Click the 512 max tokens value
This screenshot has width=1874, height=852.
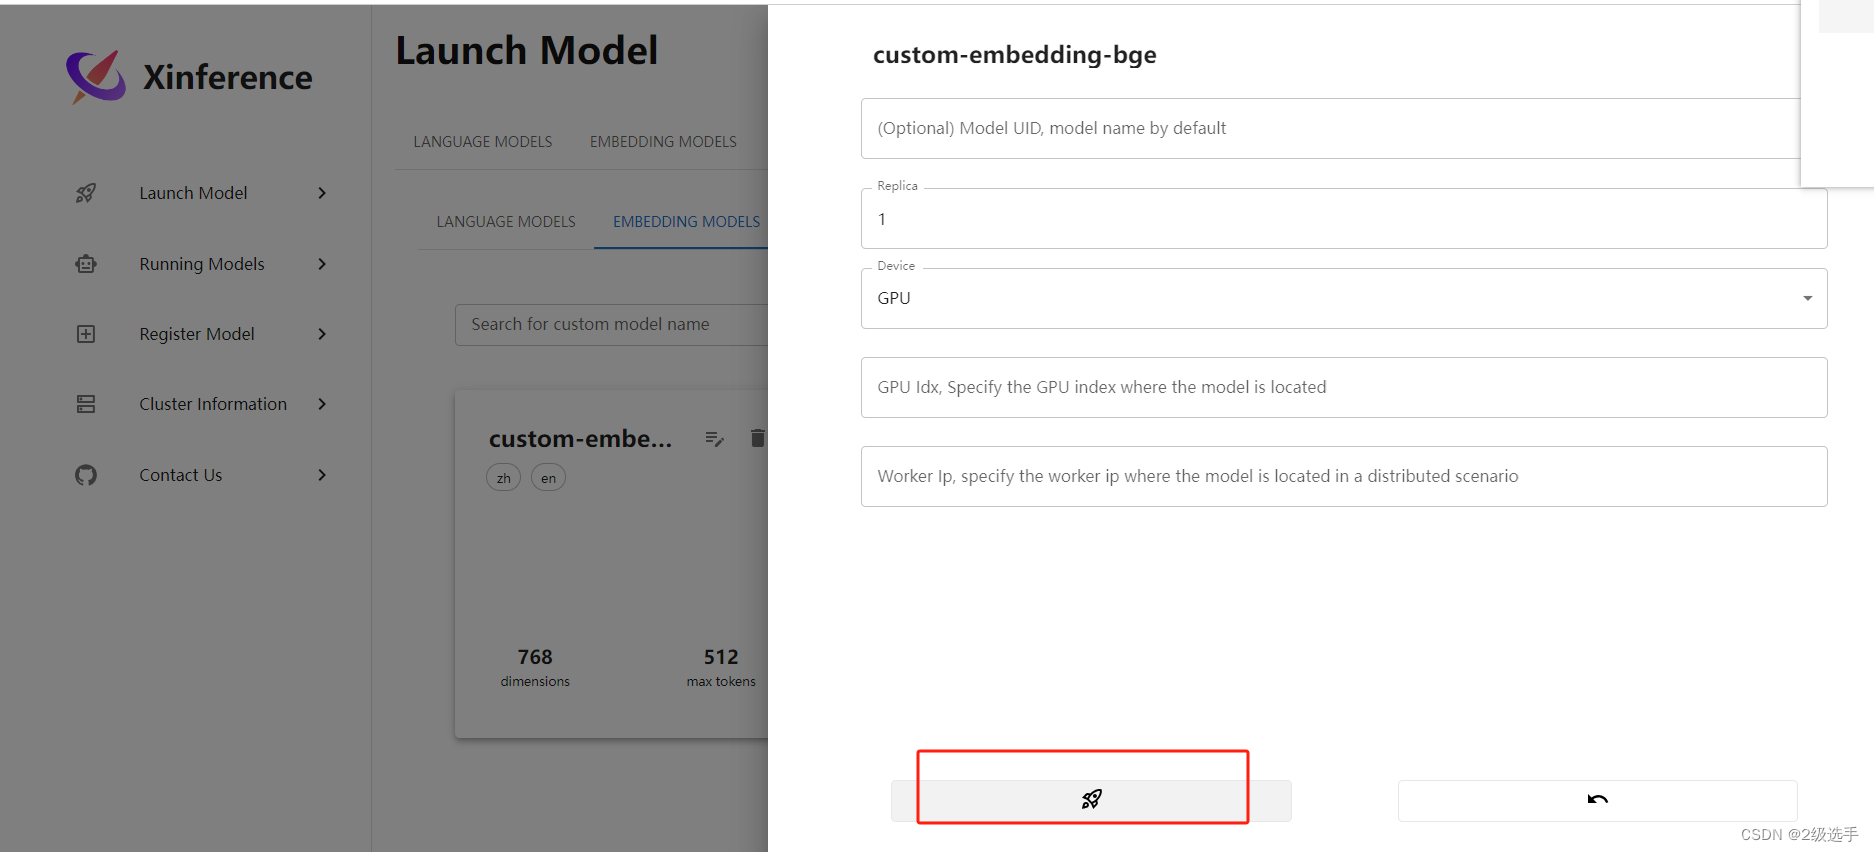pyautogui.click(x=721, y=657)
